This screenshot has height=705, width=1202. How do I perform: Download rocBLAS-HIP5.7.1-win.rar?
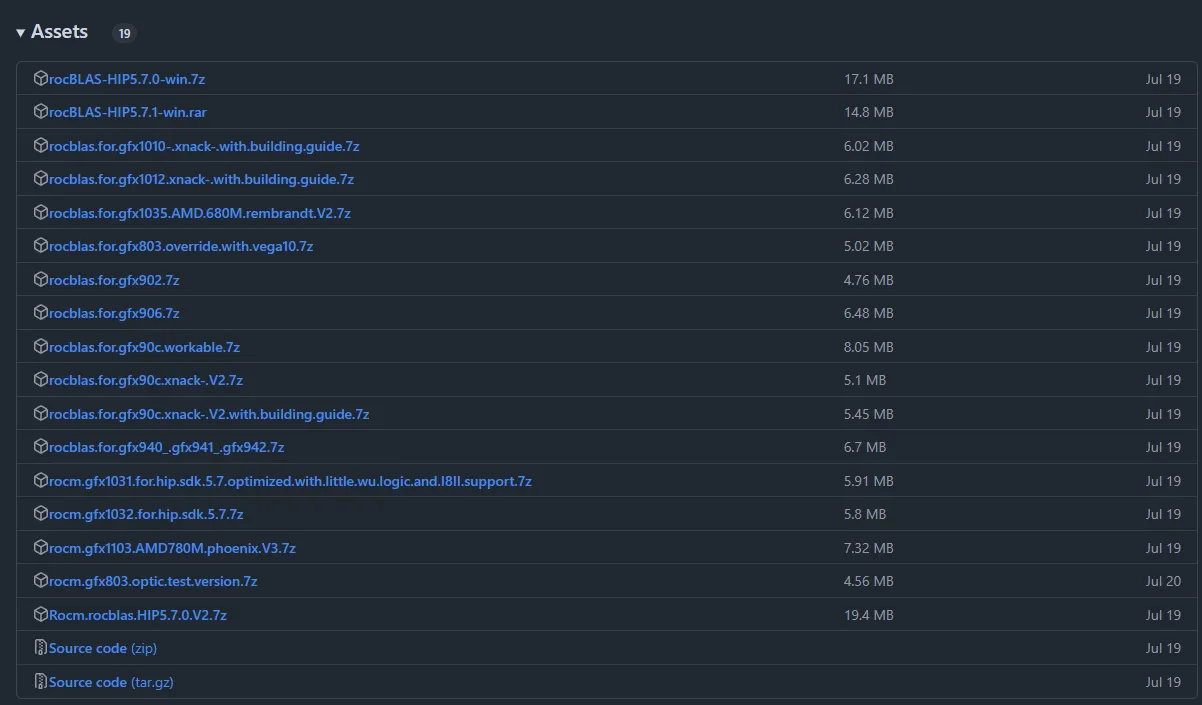pyautogui.click(x=128, y=112)
